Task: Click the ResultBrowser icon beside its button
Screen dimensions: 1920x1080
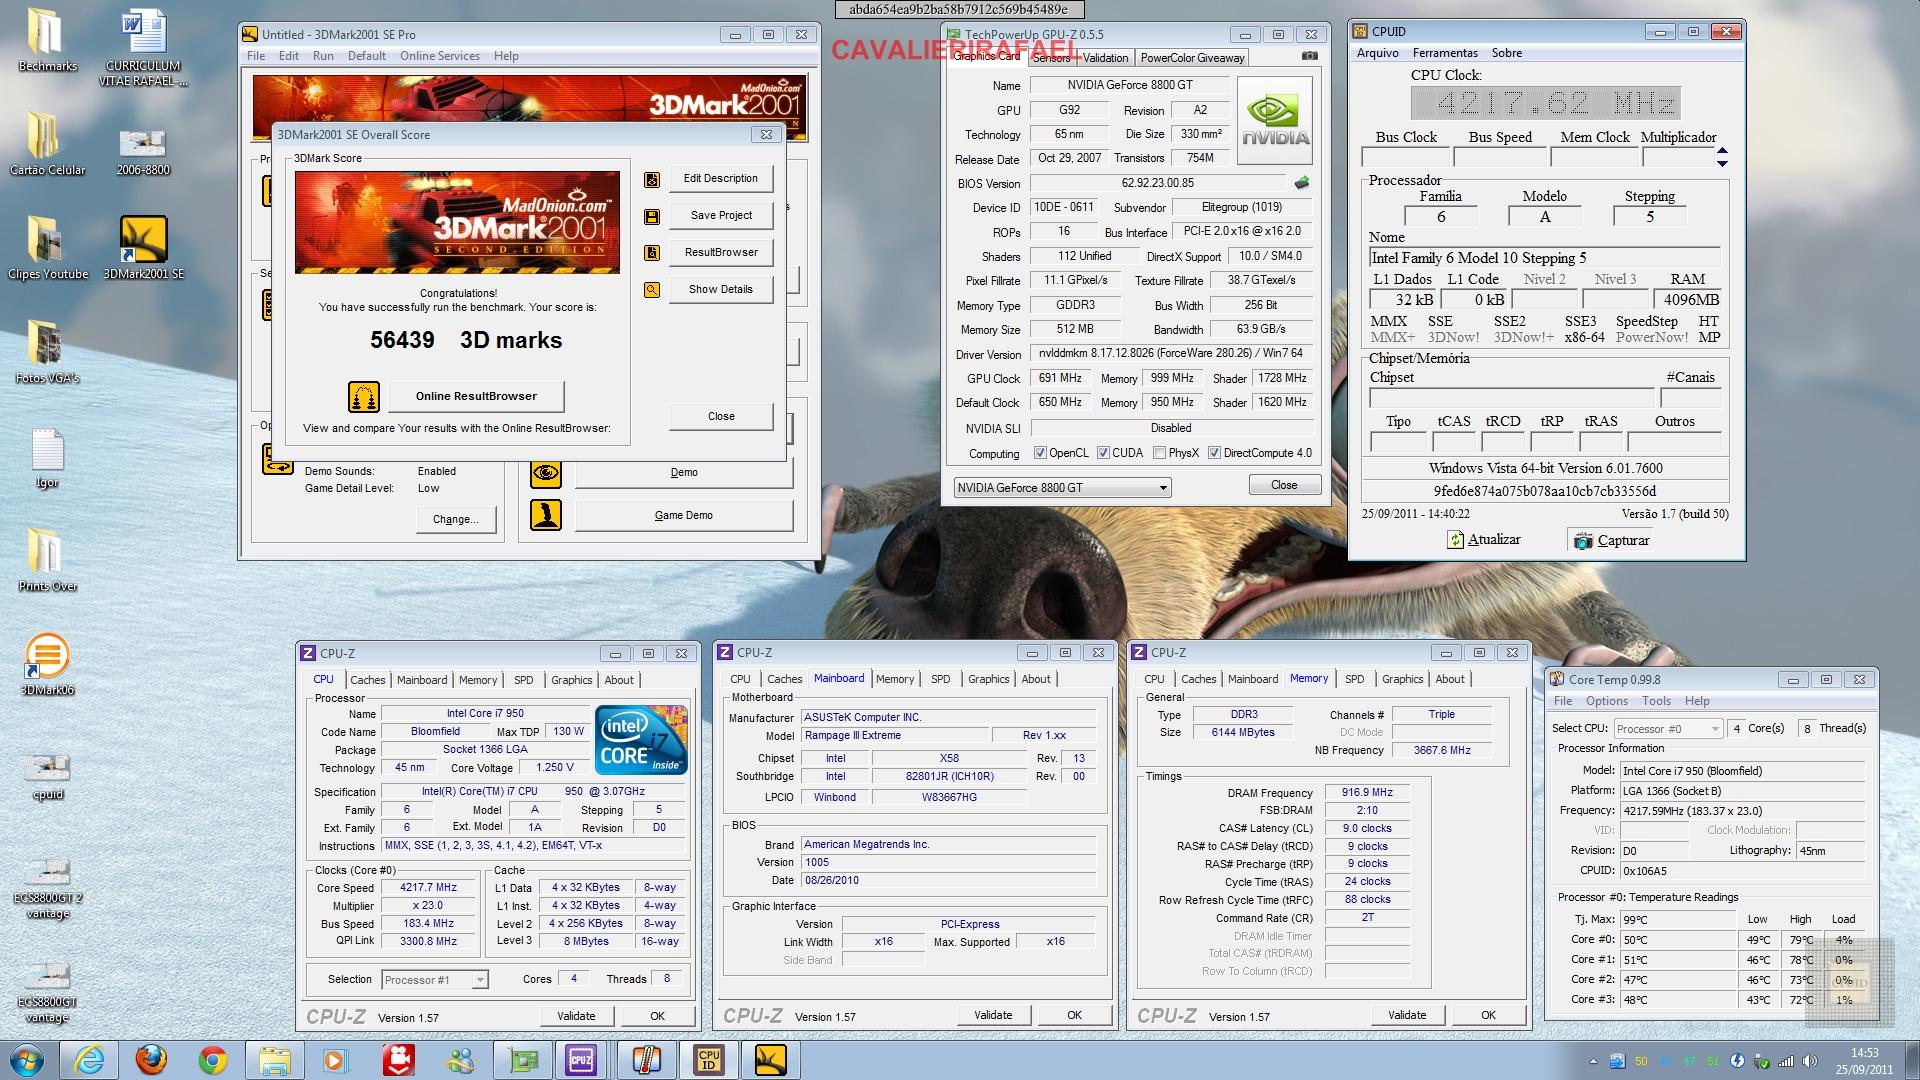Action: [x=652, y=253]
